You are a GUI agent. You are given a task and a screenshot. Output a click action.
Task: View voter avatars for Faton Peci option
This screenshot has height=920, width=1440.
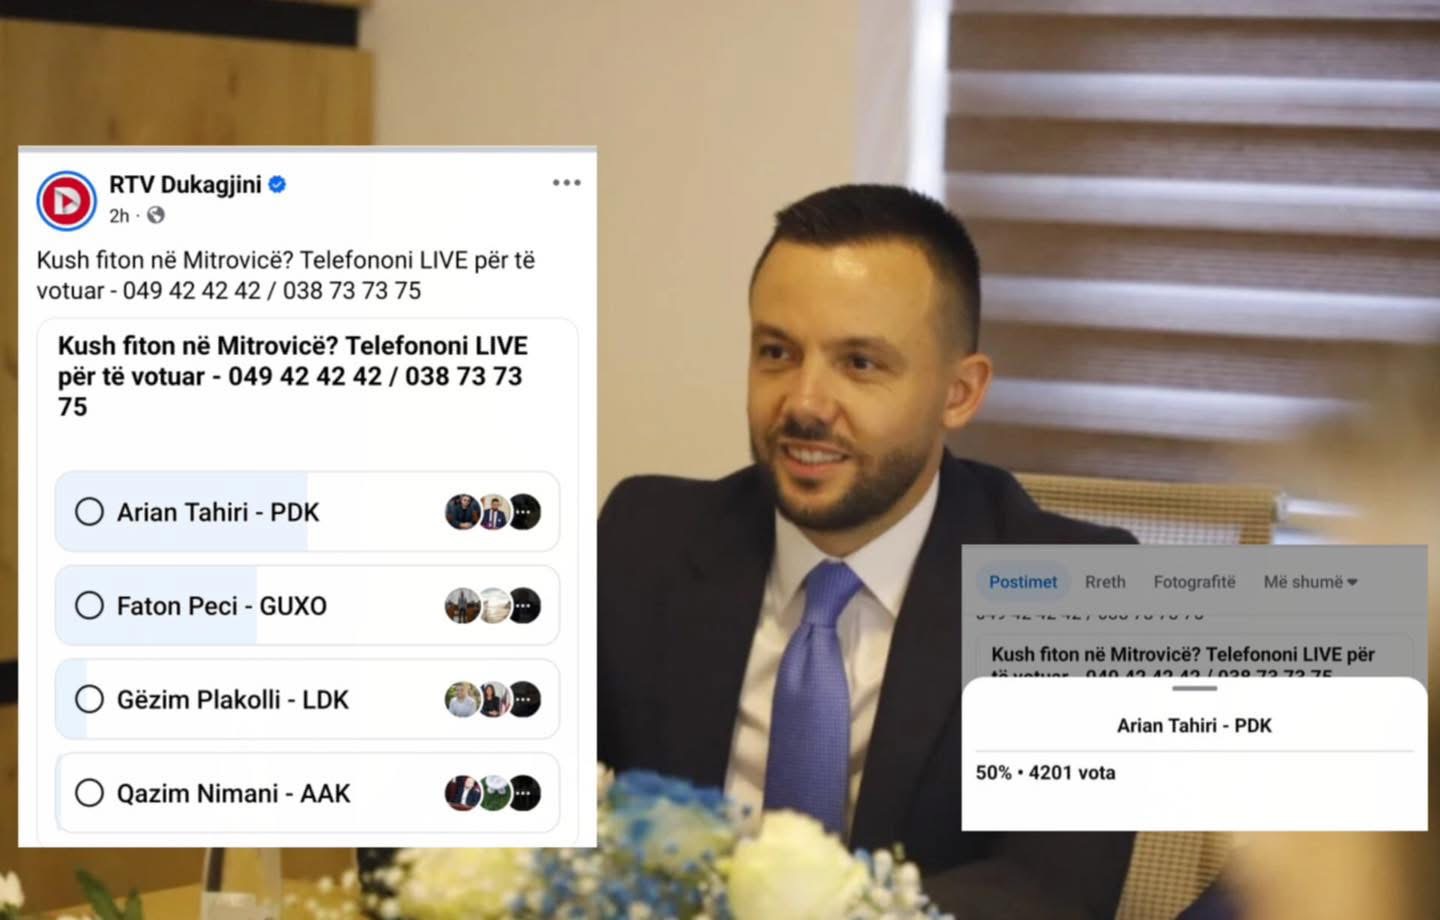click(493, 606)
